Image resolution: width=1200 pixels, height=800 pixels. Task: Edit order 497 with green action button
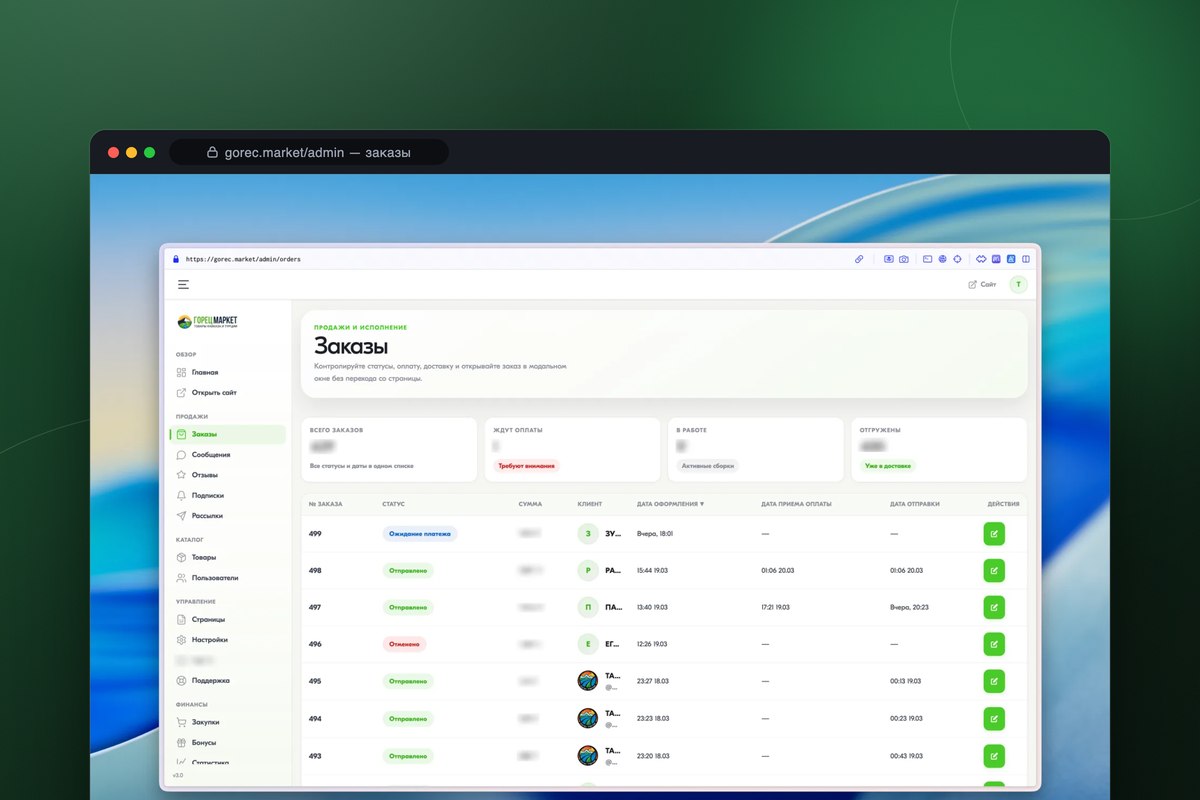click(994, 608)
